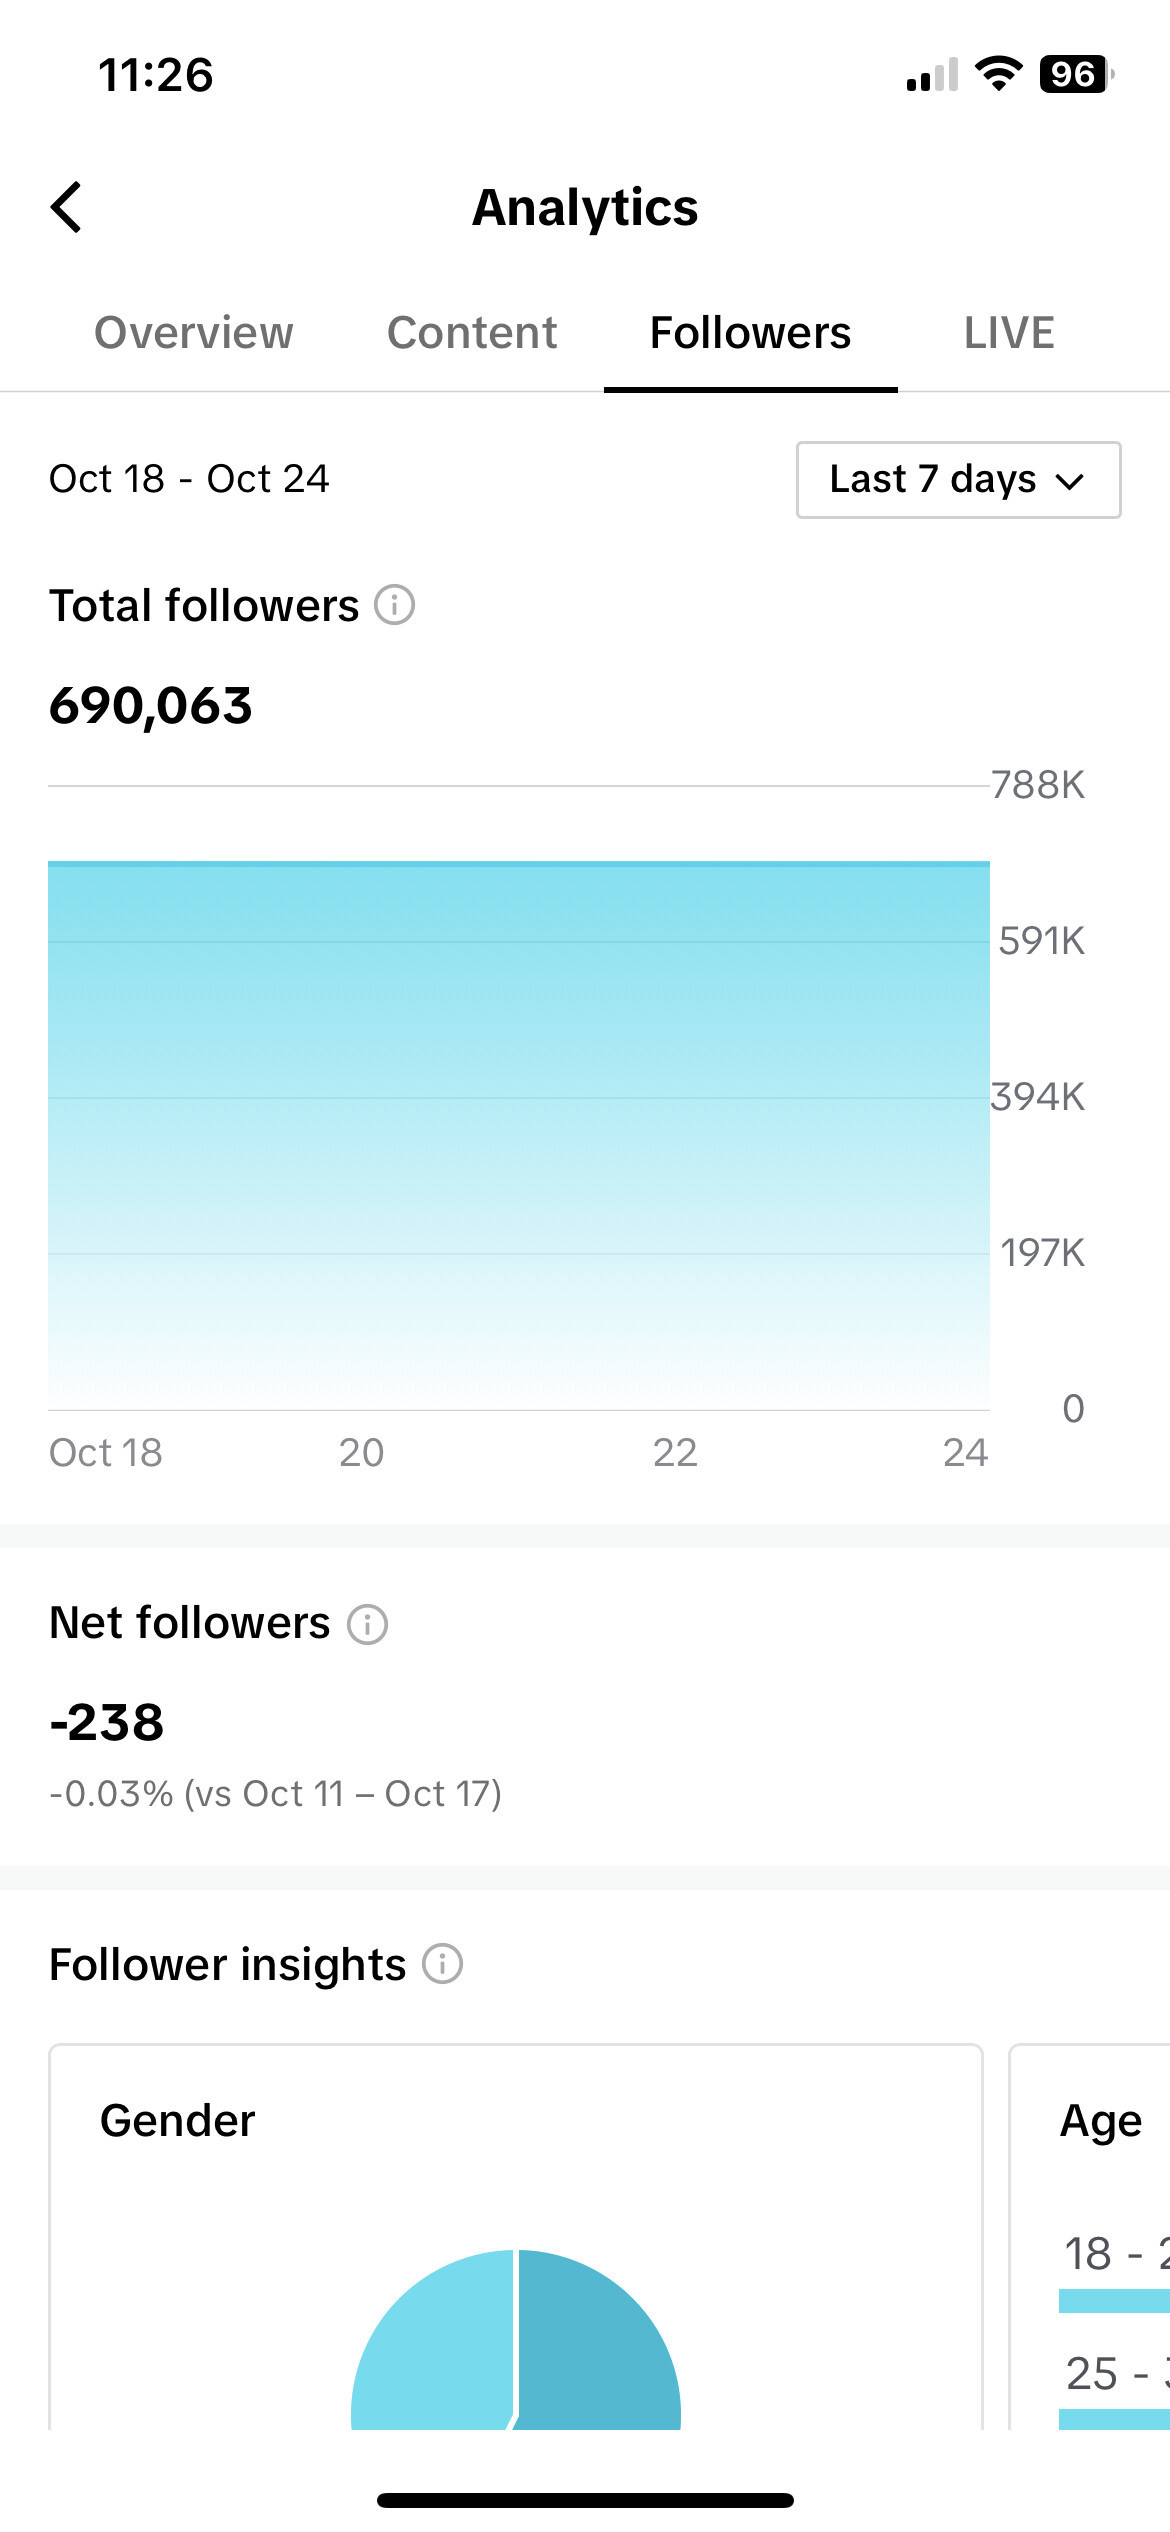Tap the total followers area chart
This screenshot has width=1170, height=2532.
click(x=519, y=1135)
